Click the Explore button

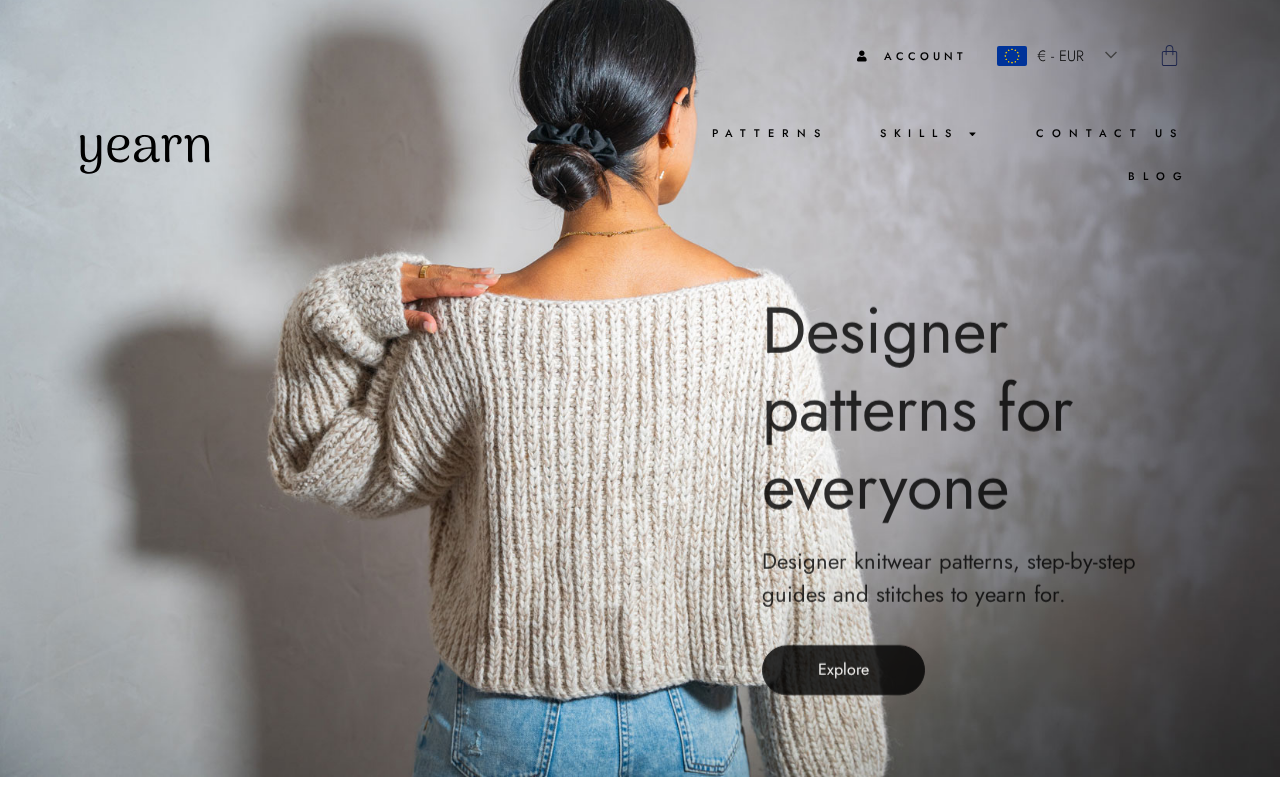843,670
